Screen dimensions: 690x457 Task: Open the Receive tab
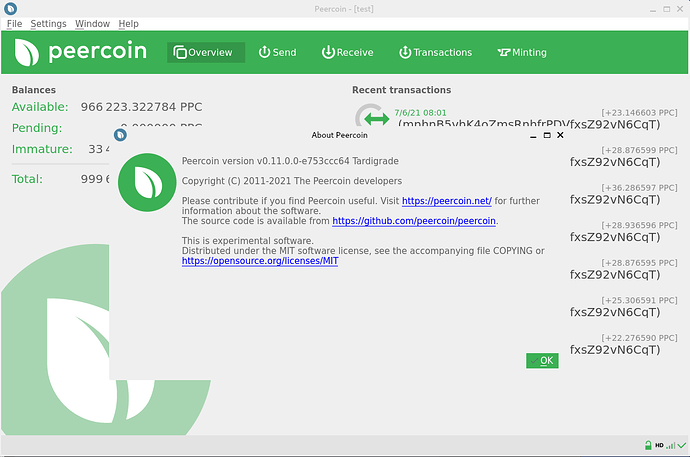(x=348, y=52)
